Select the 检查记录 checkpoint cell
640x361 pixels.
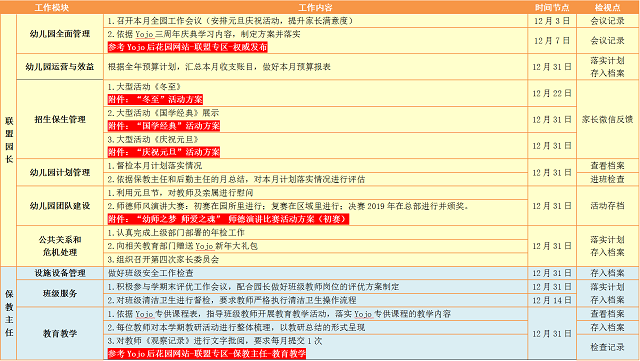tap(608, 347)
